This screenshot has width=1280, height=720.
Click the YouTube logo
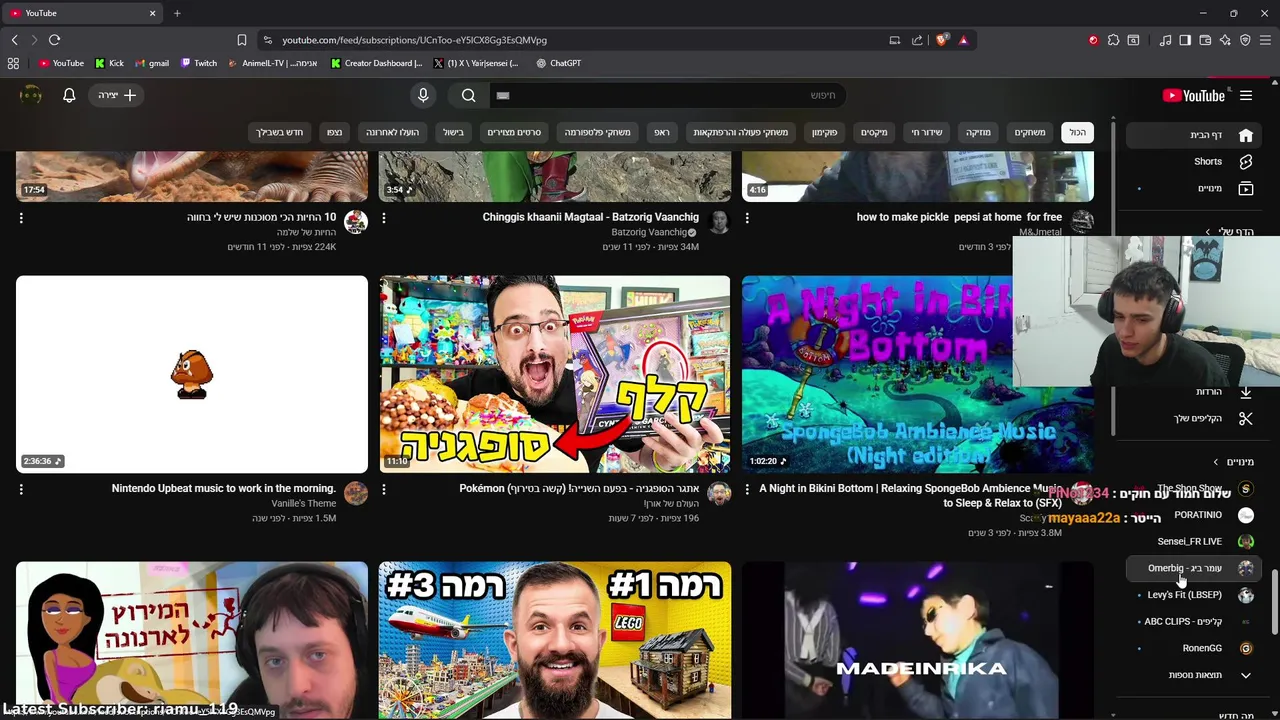(x=1194, y=95)
